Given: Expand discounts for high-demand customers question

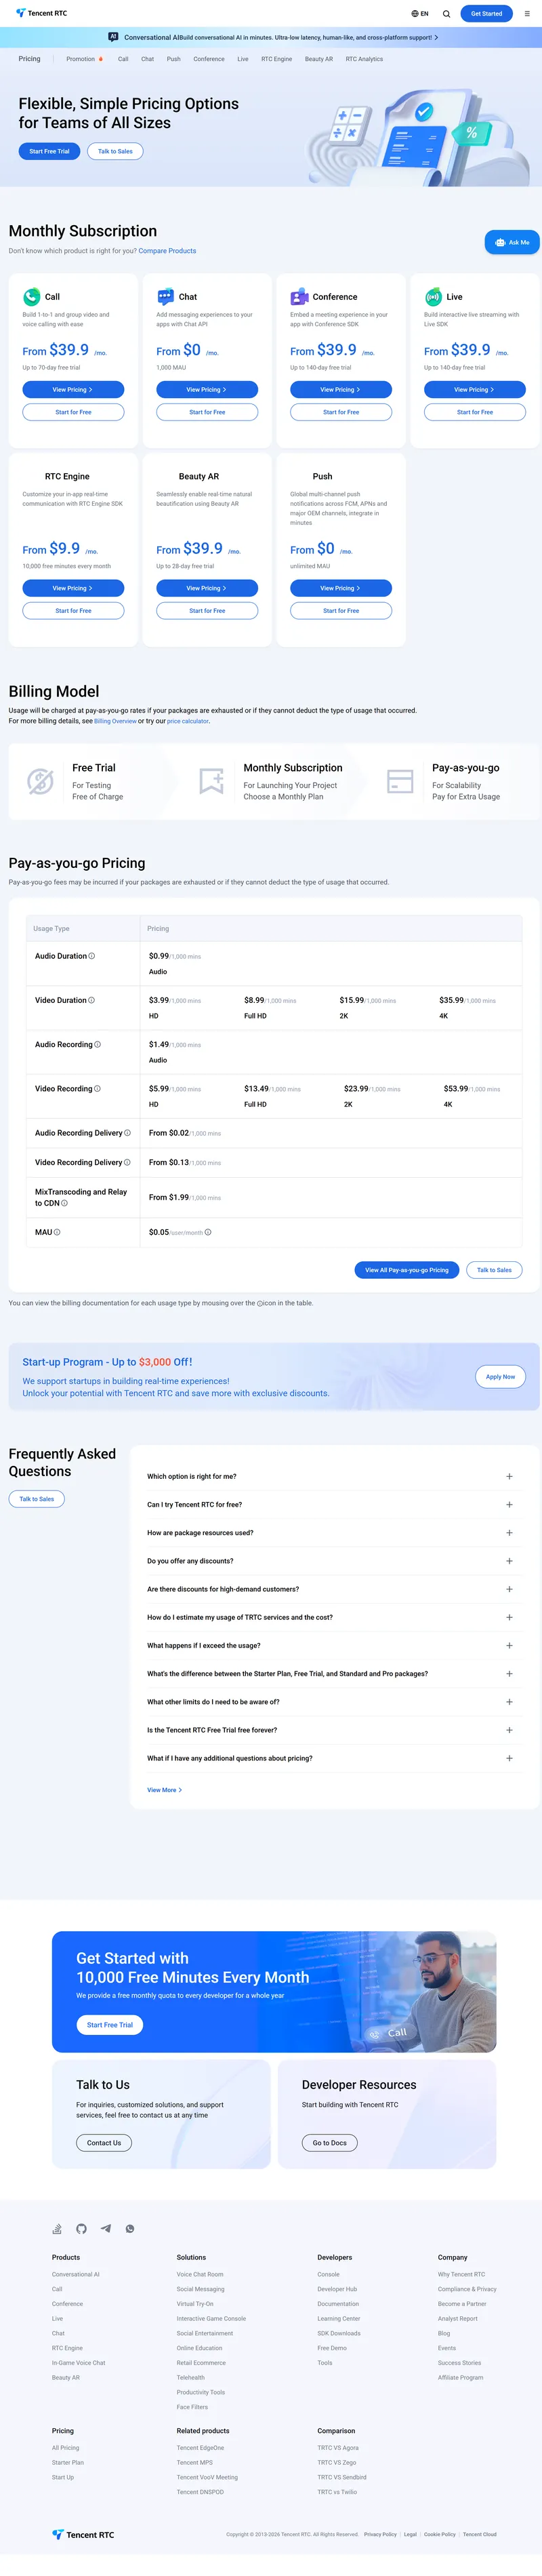Looking at the screenshot, I should click(x=509, y=1589).
